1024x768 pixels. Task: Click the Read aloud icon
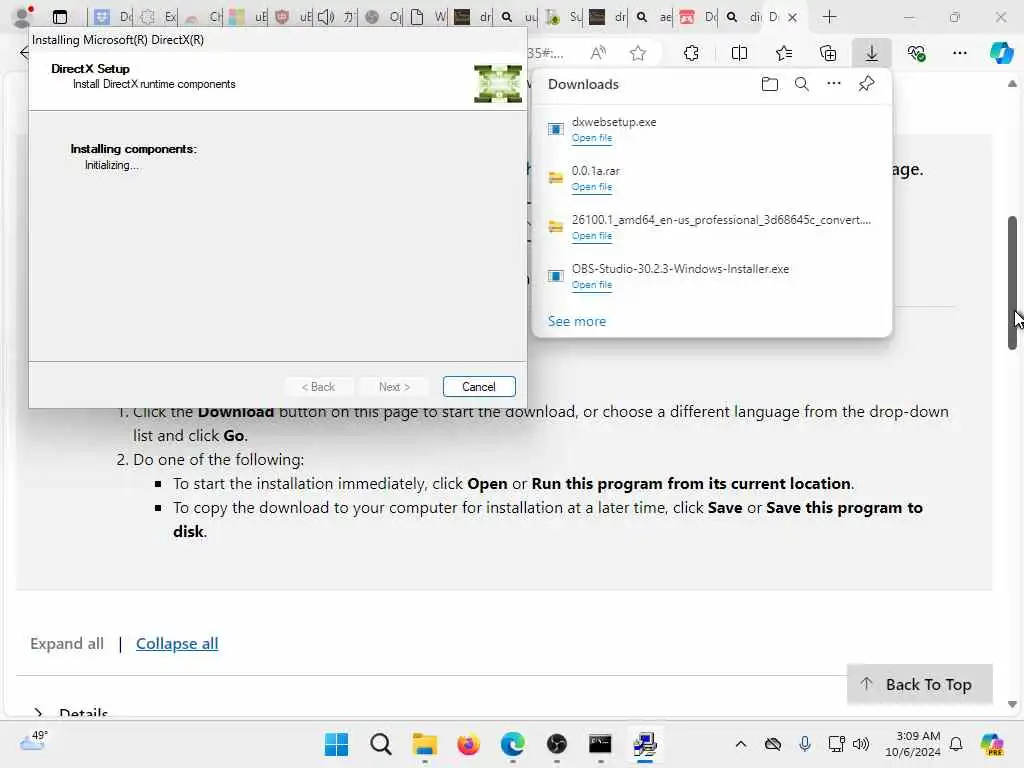pyautogui.click(x=598, y=53)
